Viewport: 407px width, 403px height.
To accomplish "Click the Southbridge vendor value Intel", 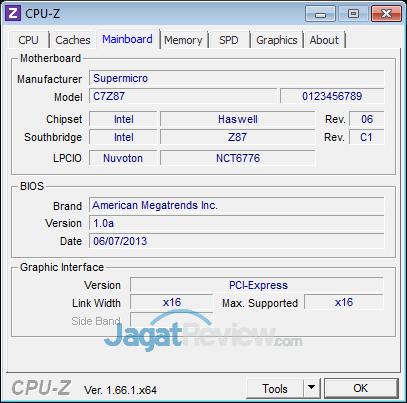I will click(x=123, y=137).
